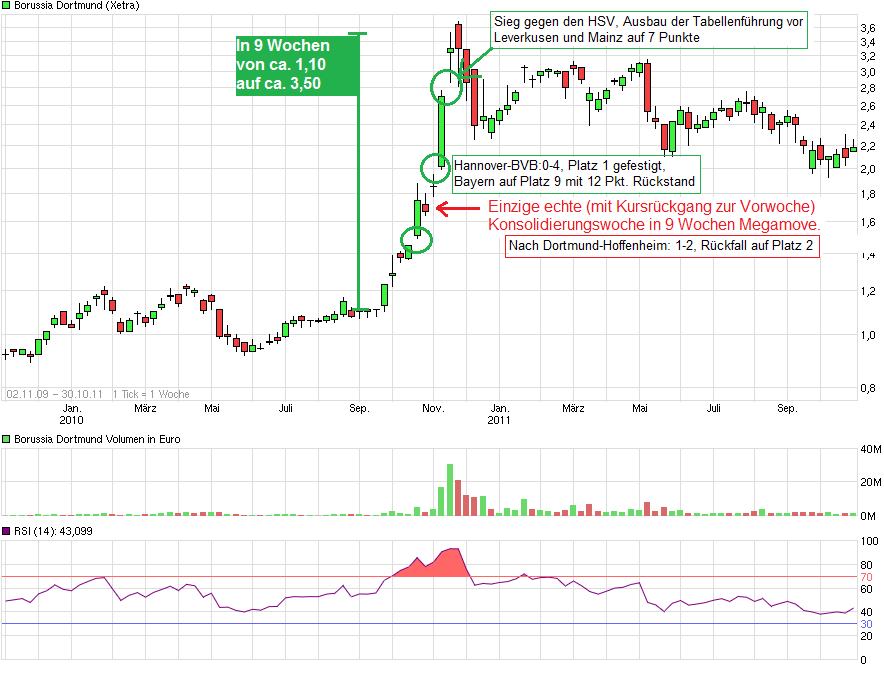Image resolution: width=884 pixels, height=676 pixels.
Task: Click the '40M' volume axis value
Action: click(870, 449)
